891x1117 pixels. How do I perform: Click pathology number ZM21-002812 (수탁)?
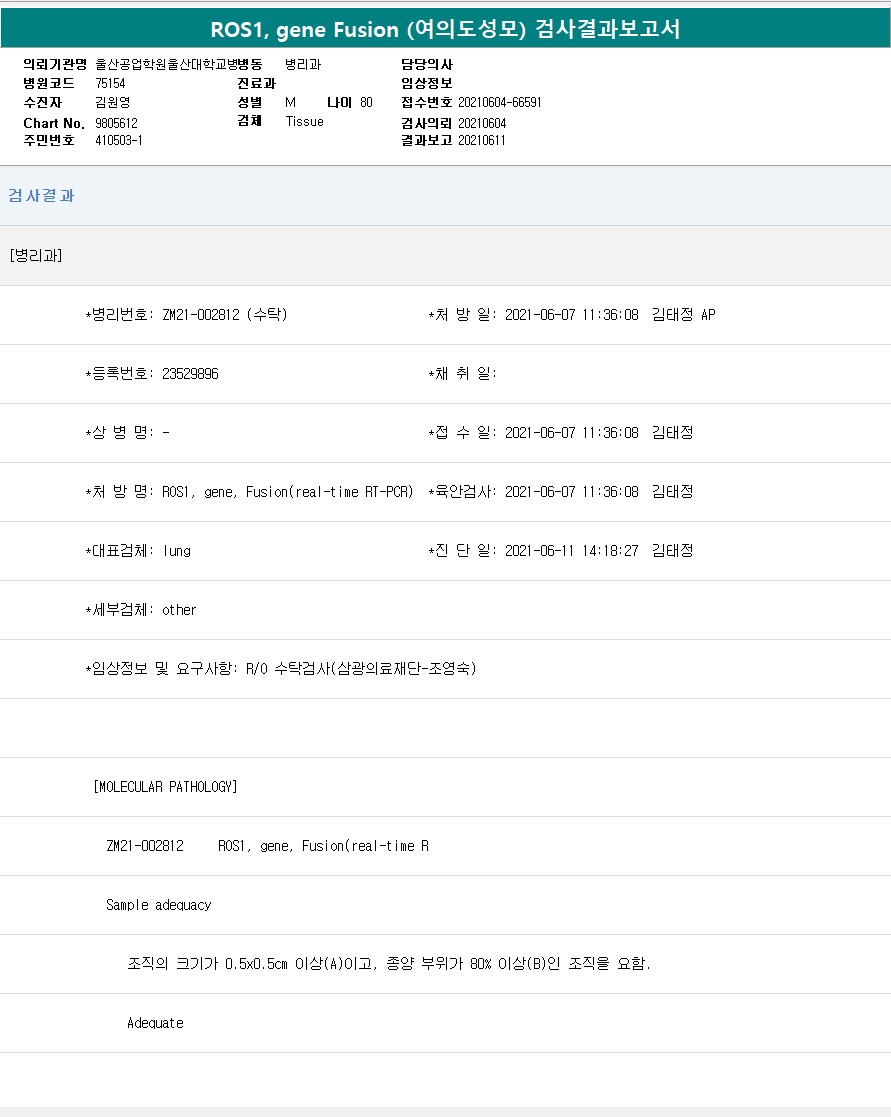coord(224,315)
